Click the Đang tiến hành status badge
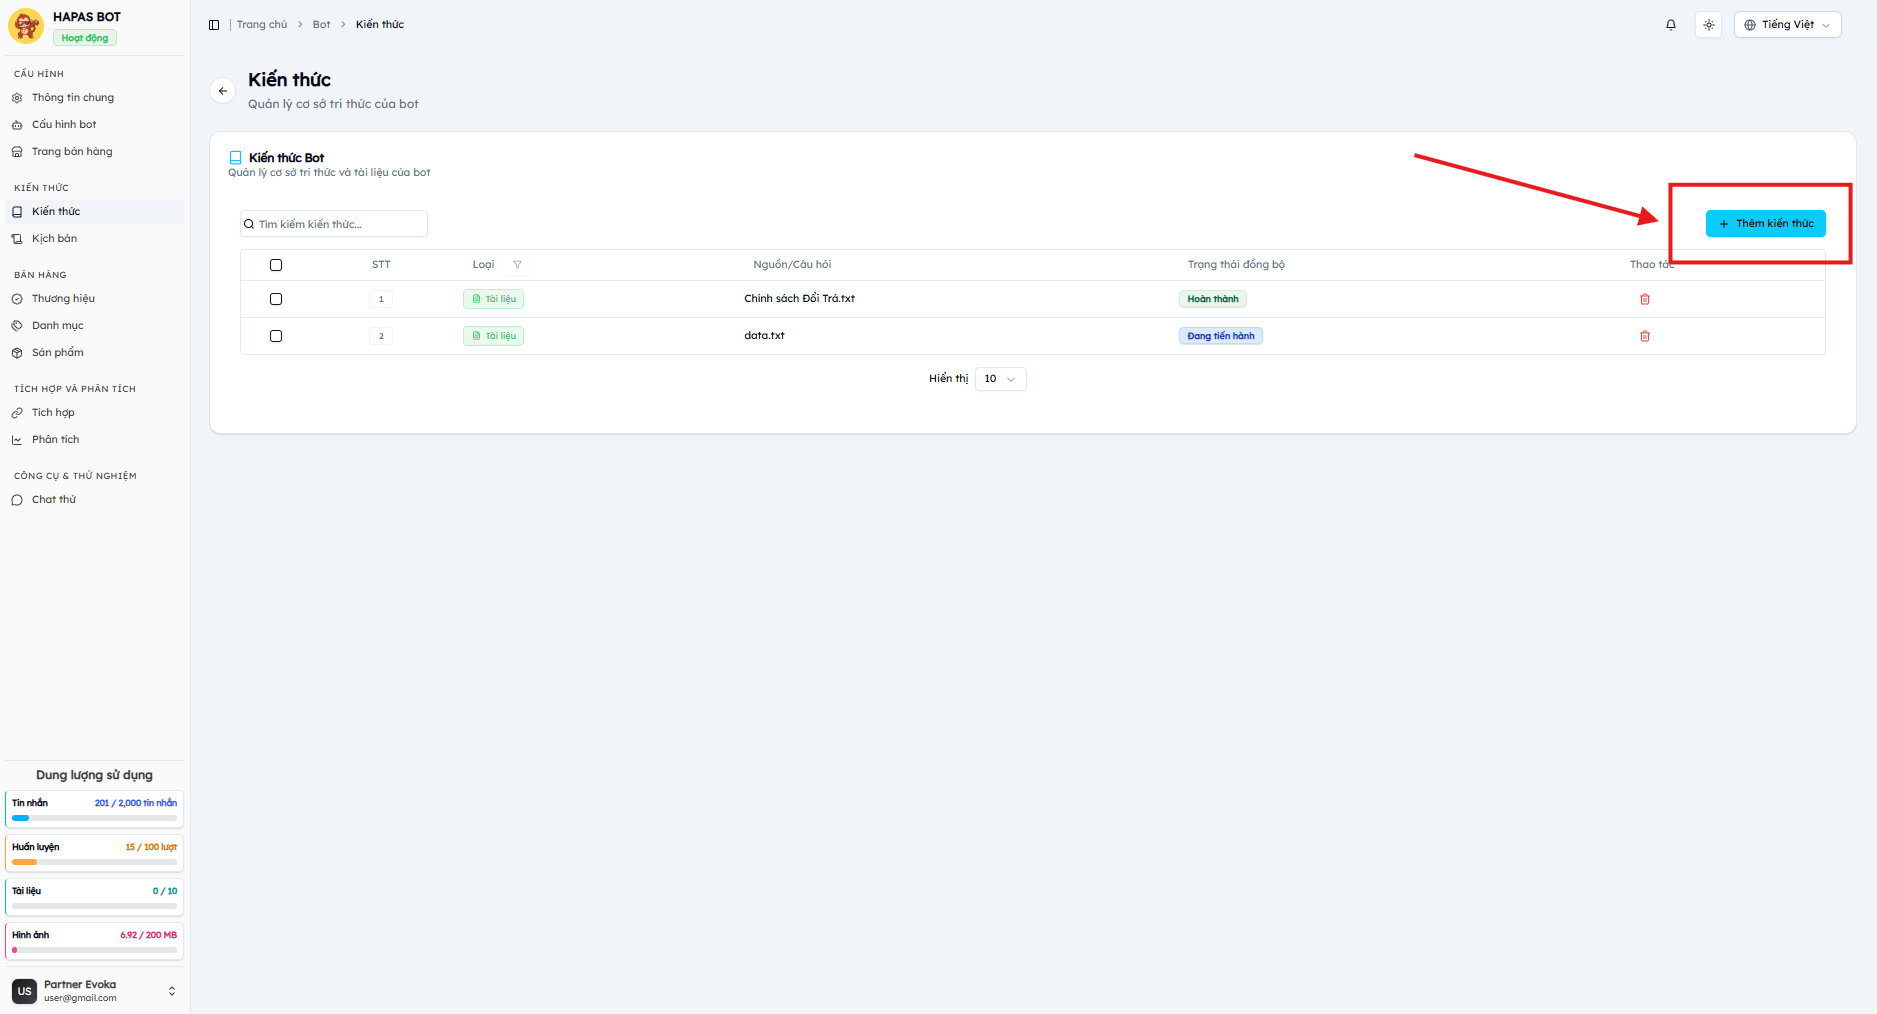The height and width of the screenshot is (1014, 1877). click(x=1221, y=336)
